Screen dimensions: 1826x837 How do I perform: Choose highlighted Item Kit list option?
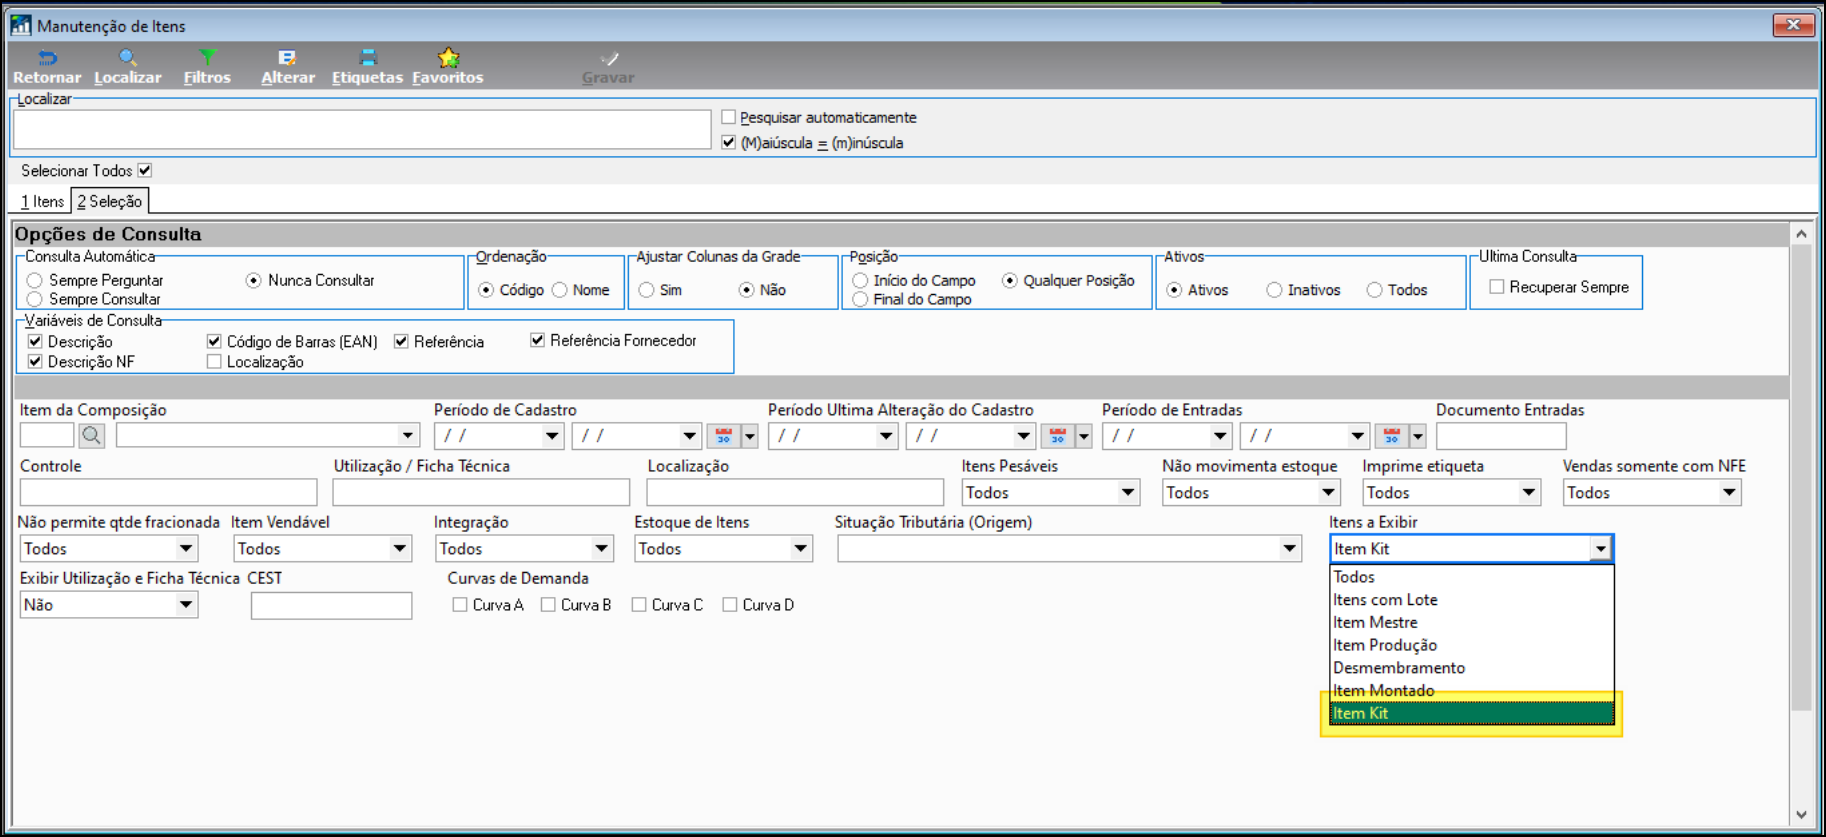coord(1472,713)
